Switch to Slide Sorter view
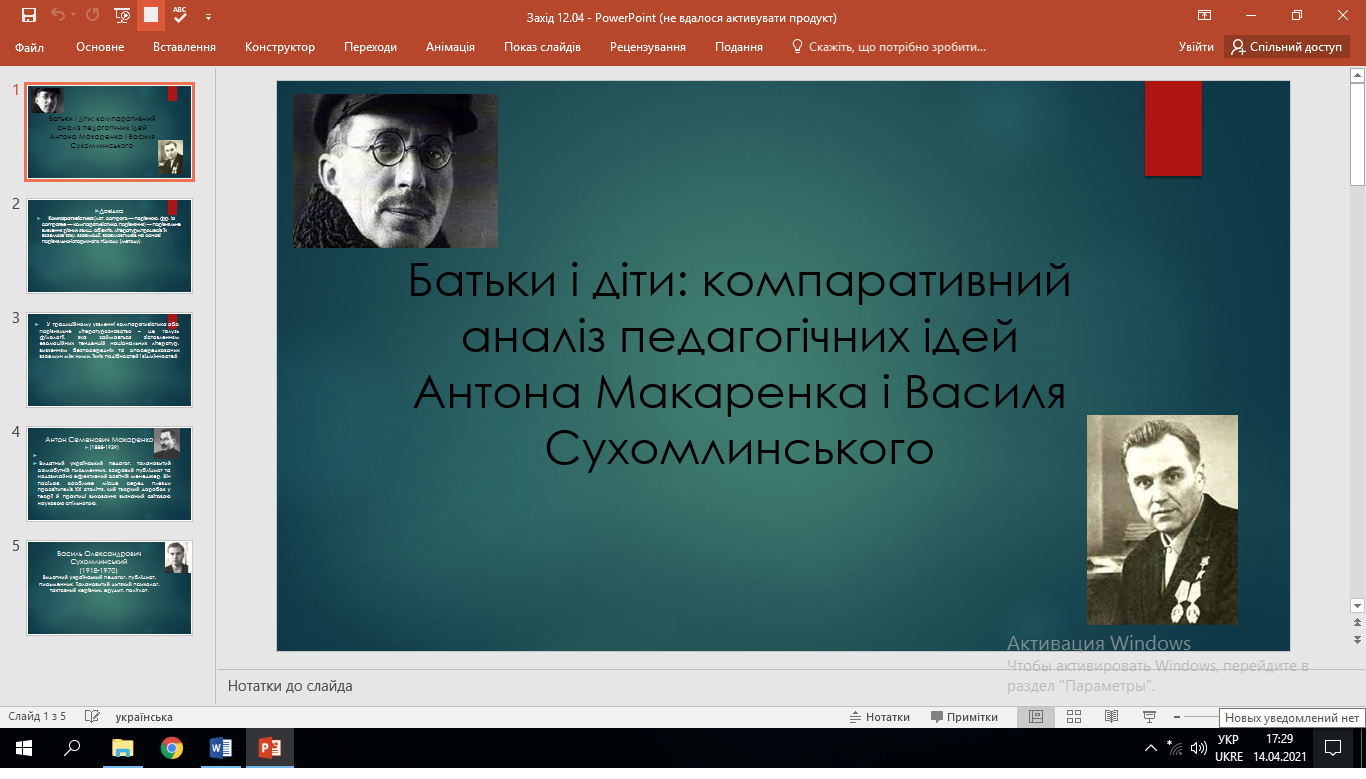Image resolution: width=1366 pixels, height=779 pixels. [1074, 717]
